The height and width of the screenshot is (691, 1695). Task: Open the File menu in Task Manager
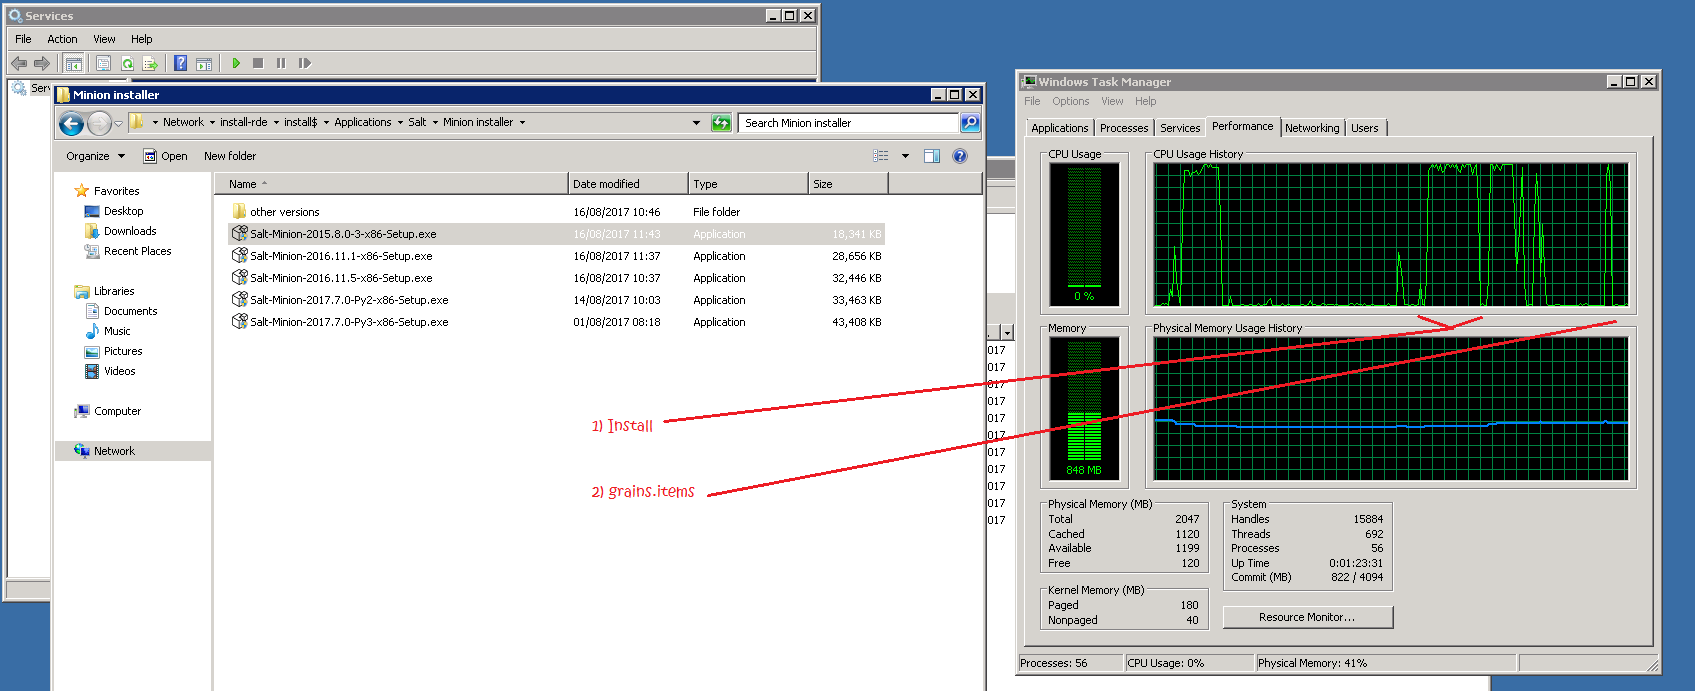(x=1032, y=101)
